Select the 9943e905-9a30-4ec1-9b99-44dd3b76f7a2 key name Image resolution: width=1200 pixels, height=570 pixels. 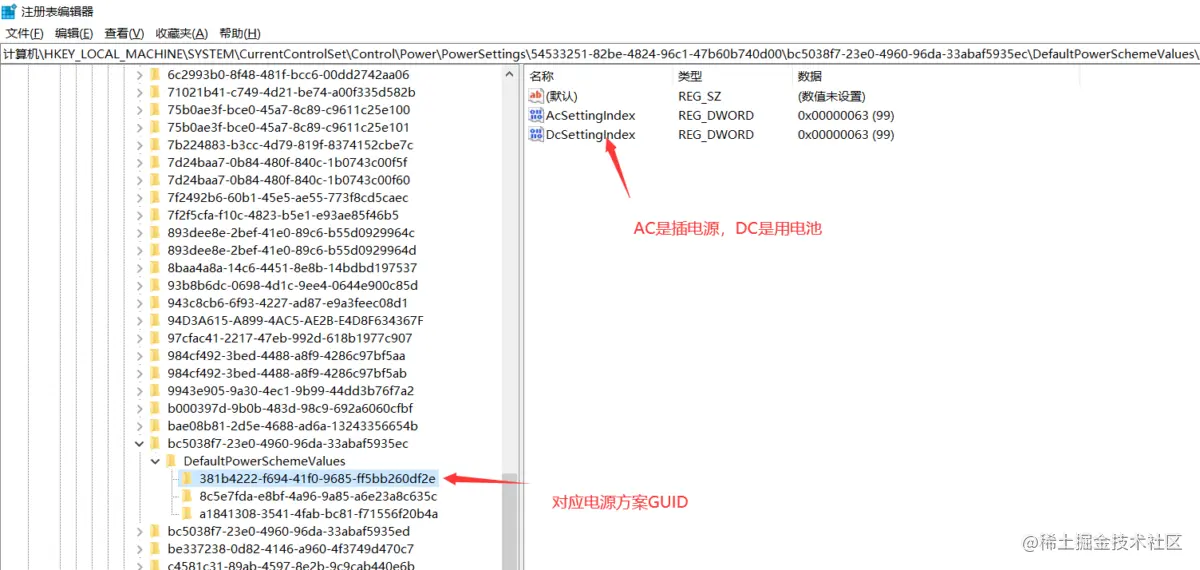click(x=290, y=391)
